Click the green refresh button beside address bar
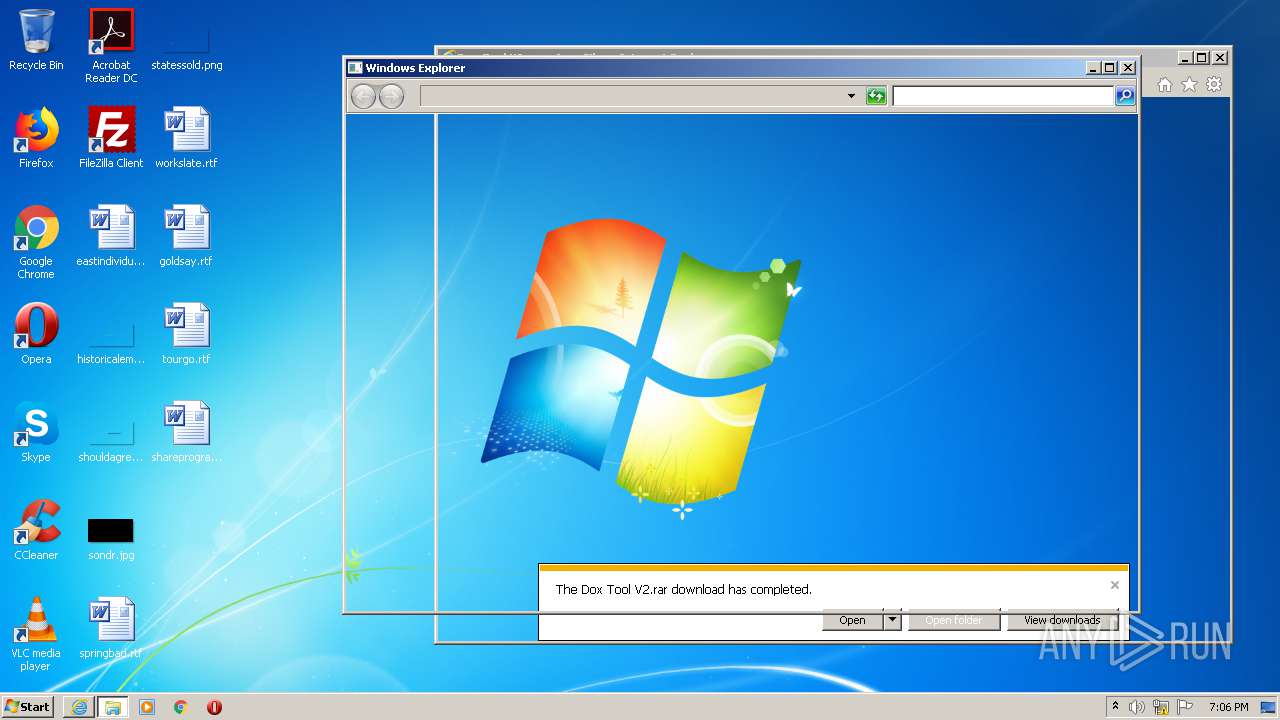The image size is (1280, 720). point(876,96)
